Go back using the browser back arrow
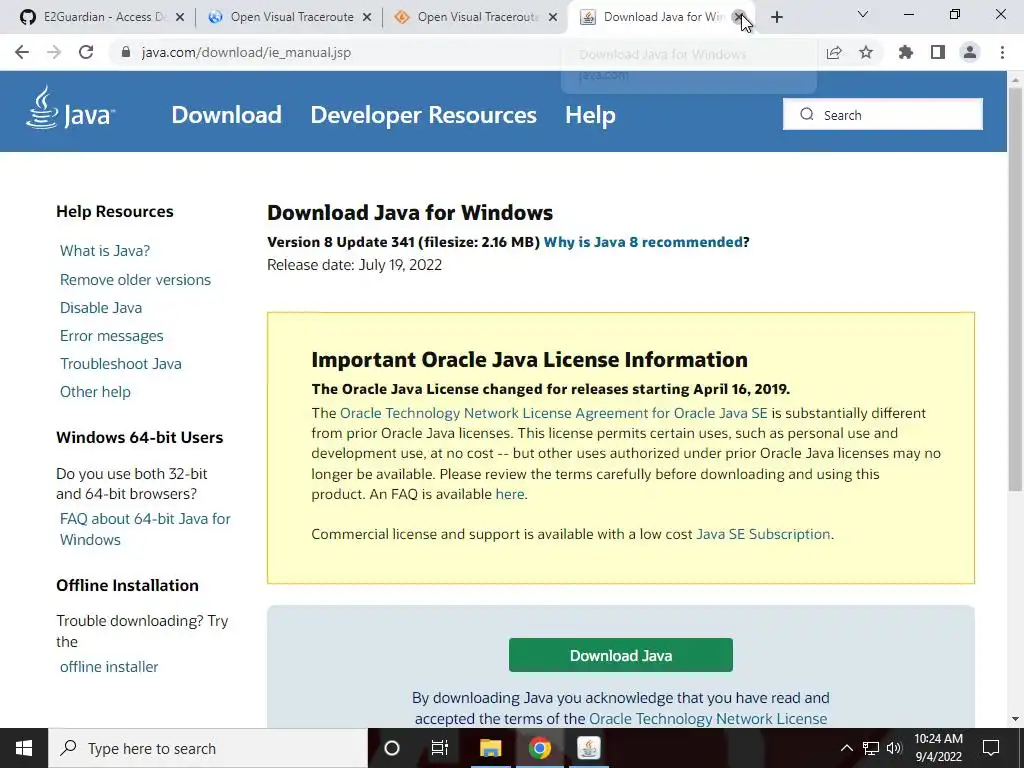Screen dimensions: 1024x768 click(x=22, y=52)
